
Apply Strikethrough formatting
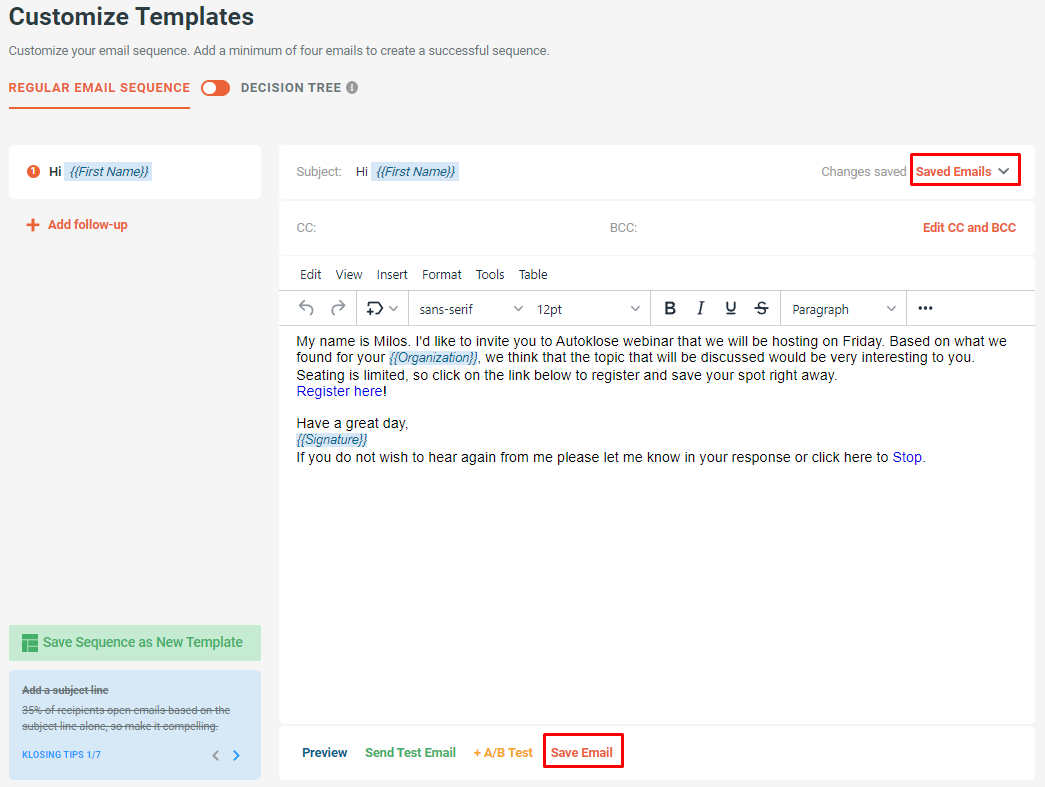coord(761,308)
